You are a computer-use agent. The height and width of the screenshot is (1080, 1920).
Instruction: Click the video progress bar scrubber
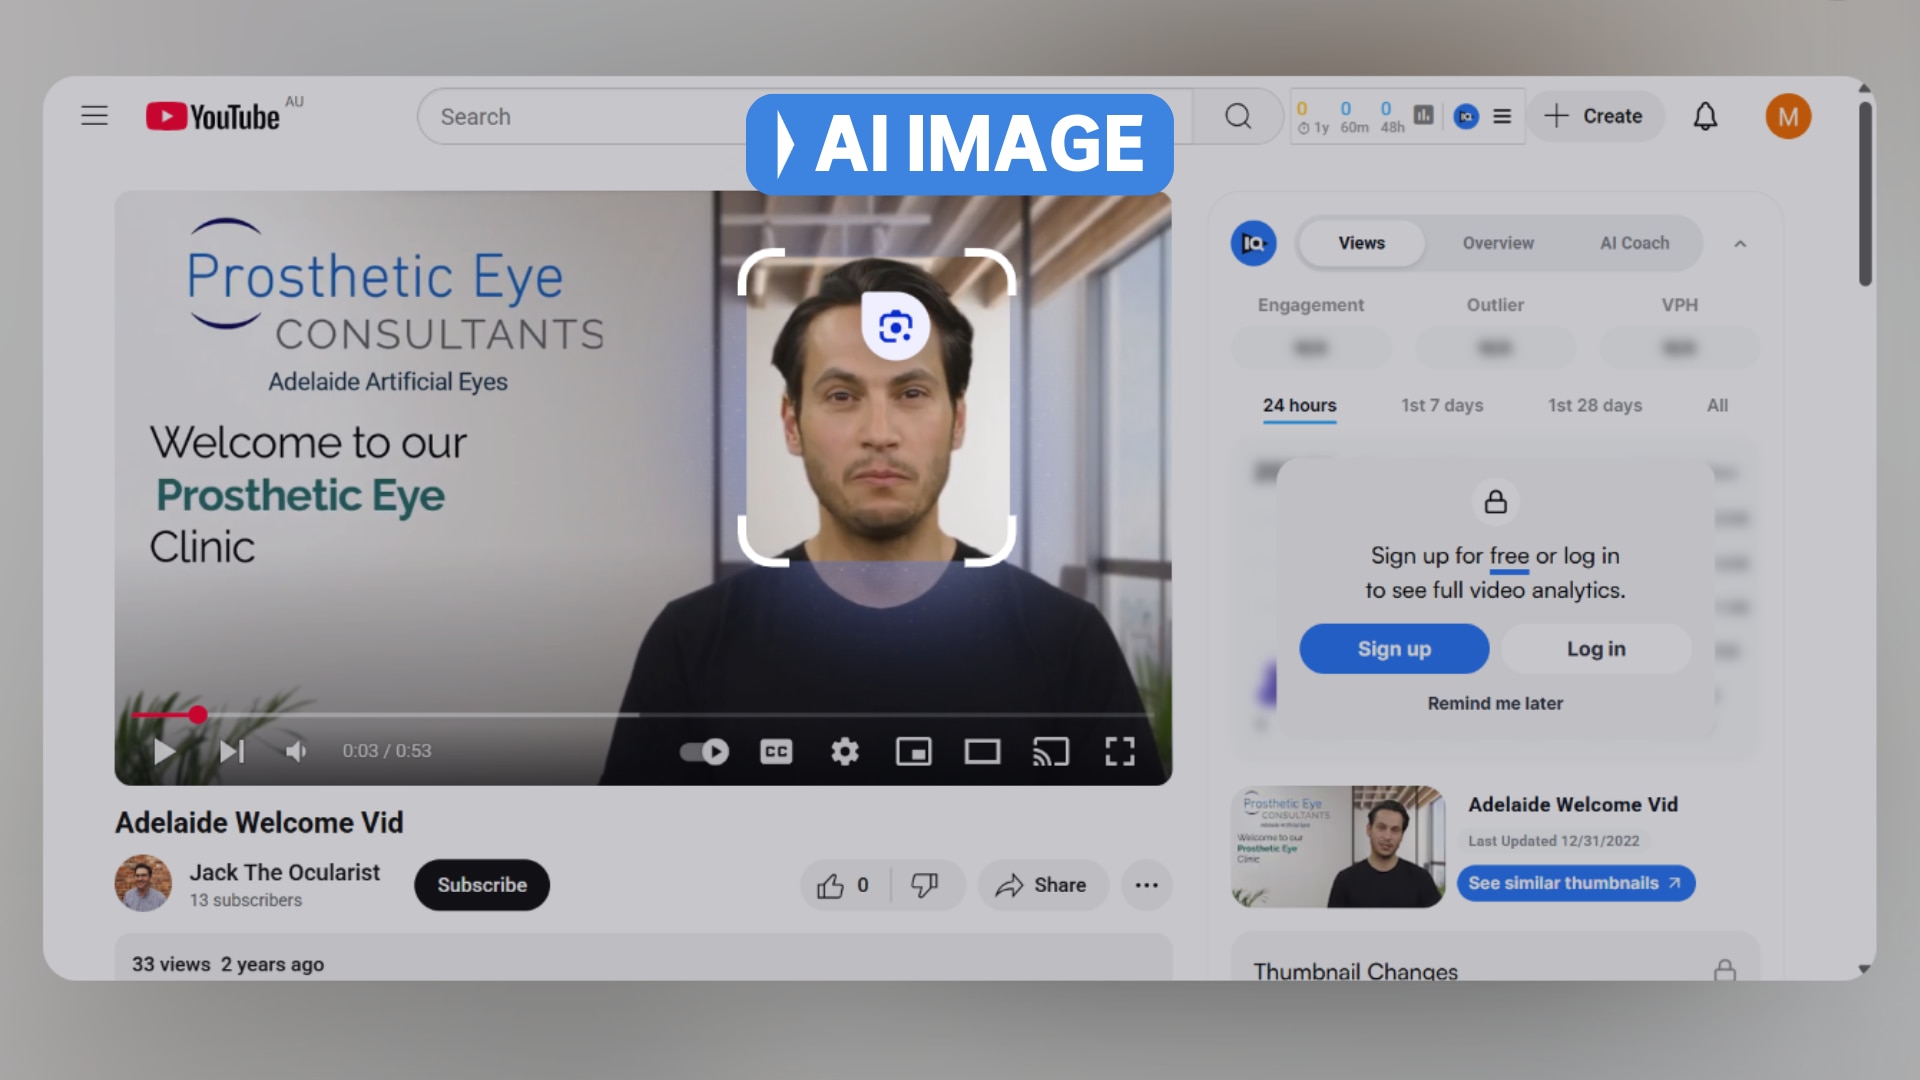point(198,714)
